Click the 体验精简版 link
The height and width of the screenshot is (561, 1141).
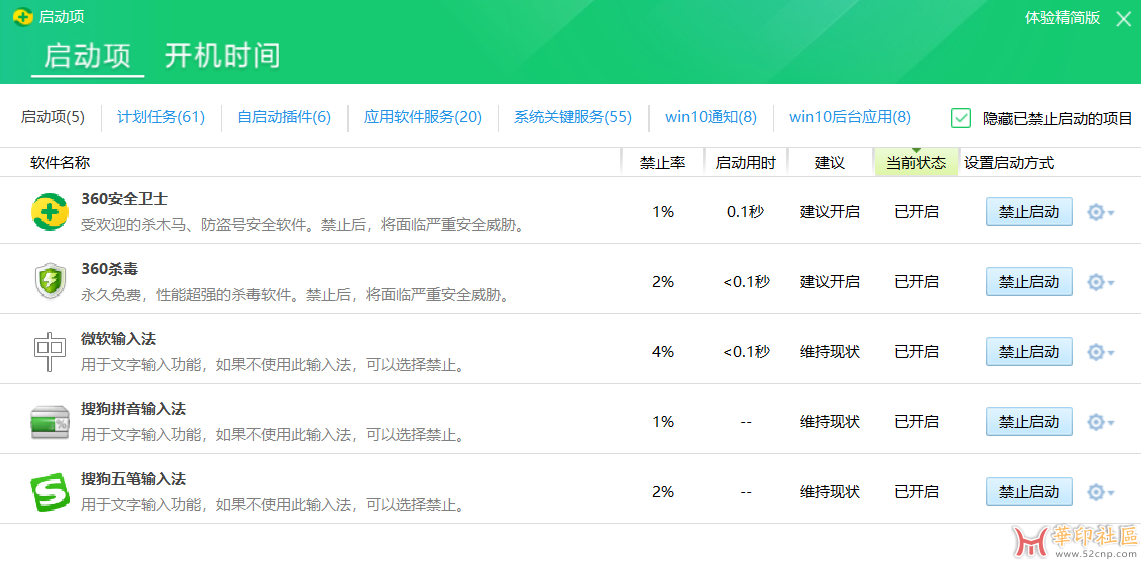(1062, 18)
